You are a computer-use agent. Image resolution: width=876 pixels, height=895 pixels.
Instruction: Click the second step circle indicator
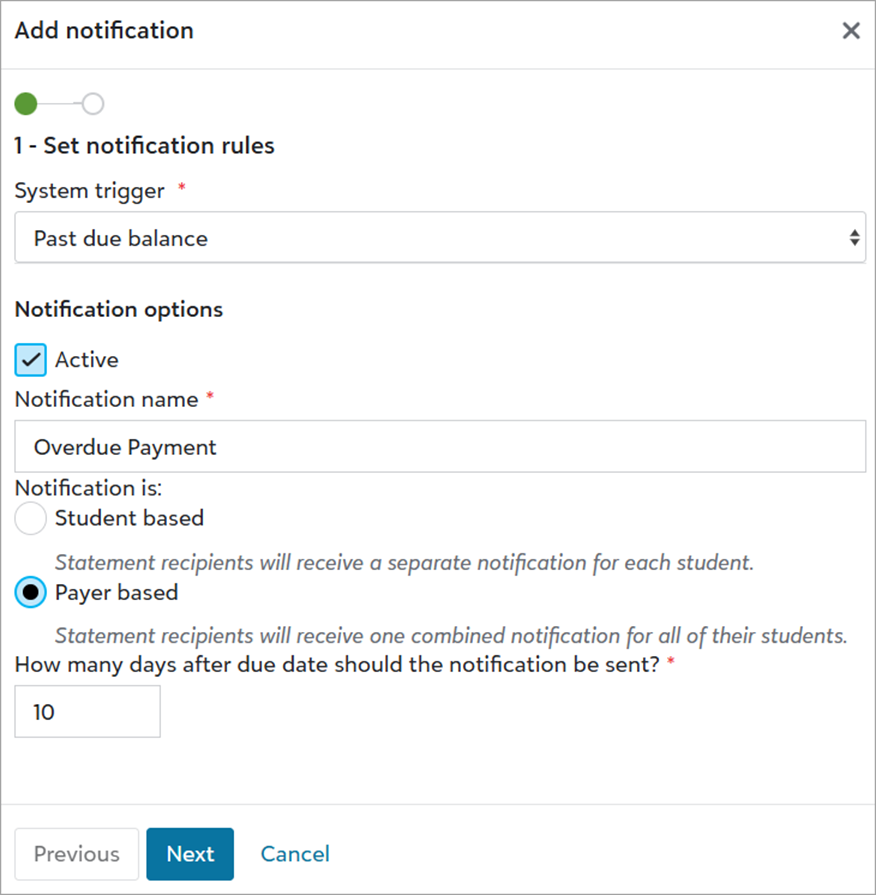pos(92,104)
